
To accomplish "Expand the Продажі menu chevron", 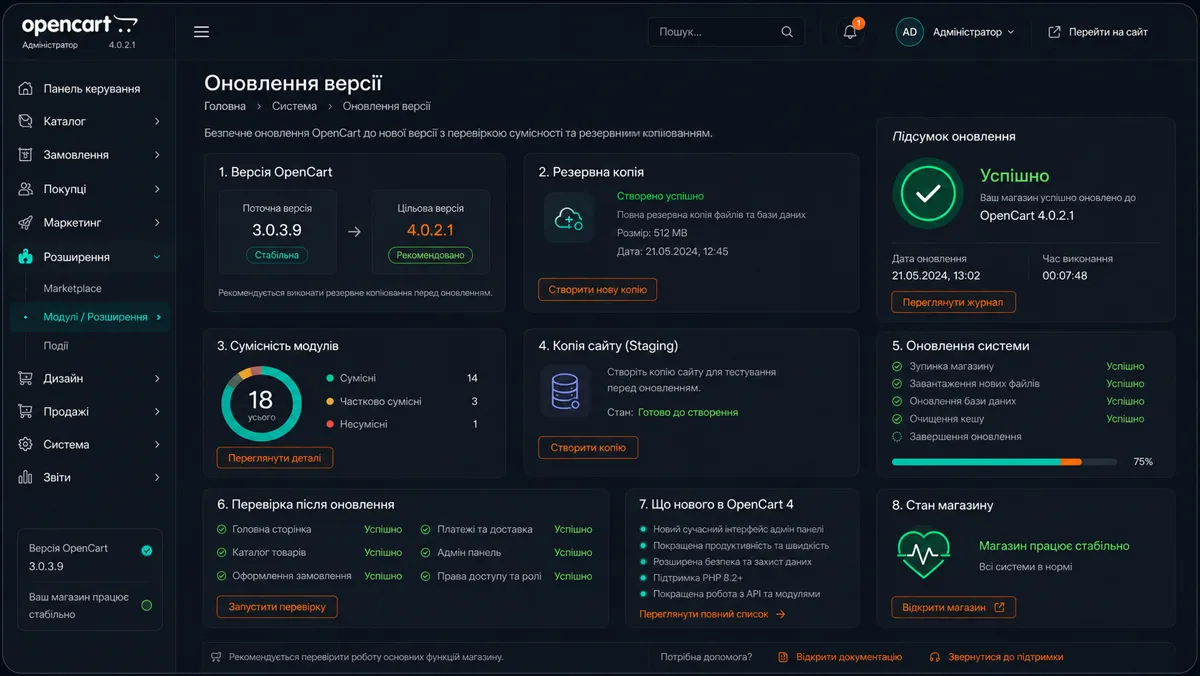I will 157,411.
